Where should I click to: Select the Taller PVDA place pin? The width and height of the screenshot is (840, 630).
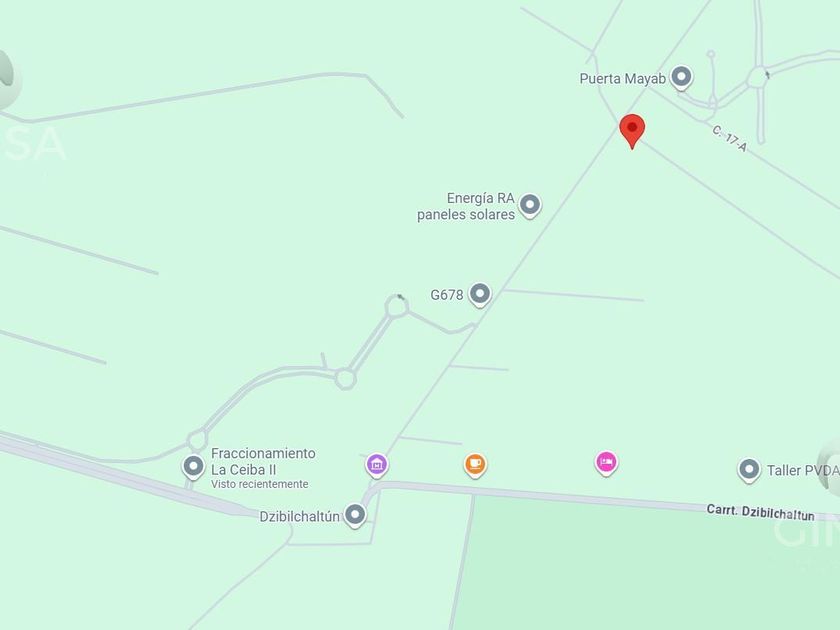pyautogui.click(x=749, y=470)
